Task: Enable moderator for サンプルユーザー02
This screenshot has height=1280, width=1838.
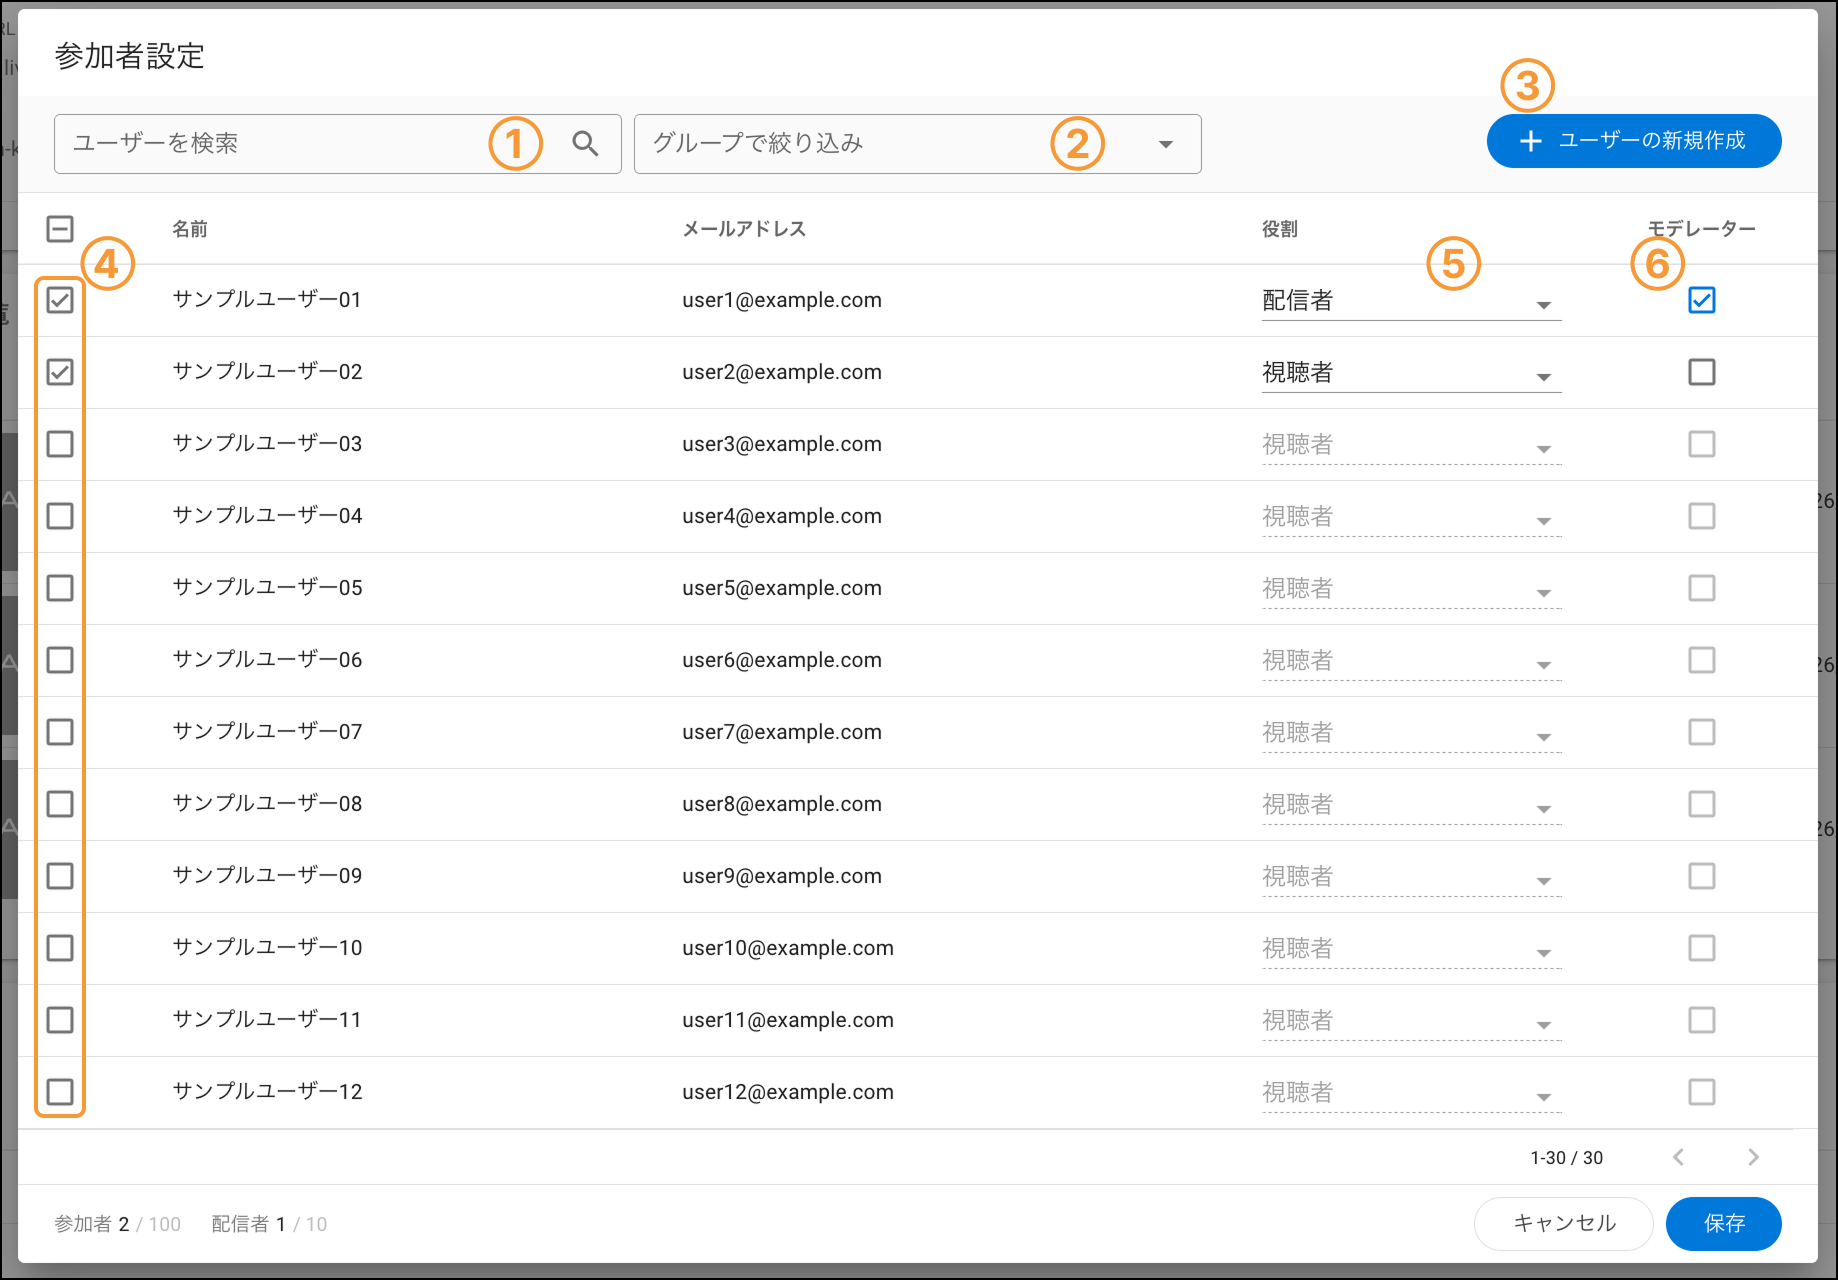Action: pyautogui.click(x=1701, y=372)
